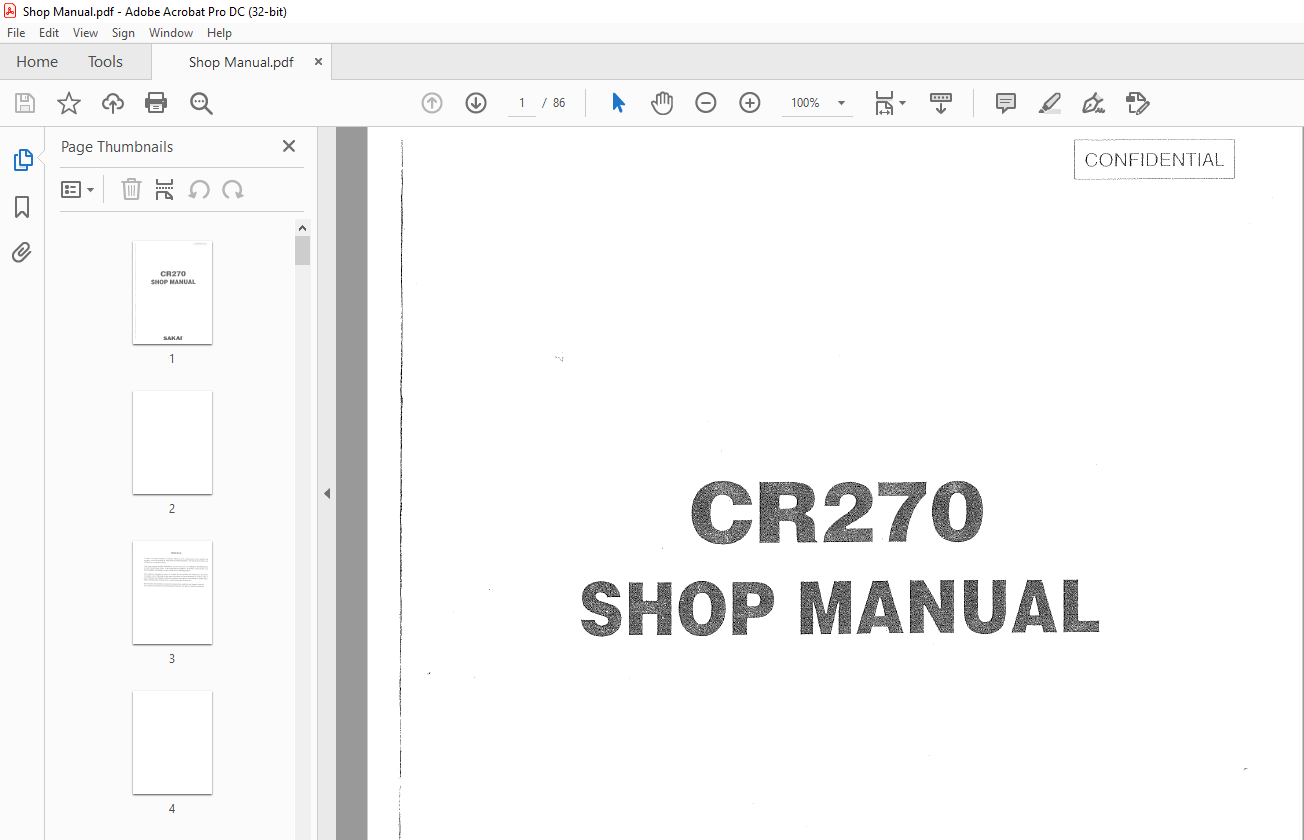Viewport: 1304px width, 840px height.
Task: Click the page break insert icon
Action: (165, 190)
